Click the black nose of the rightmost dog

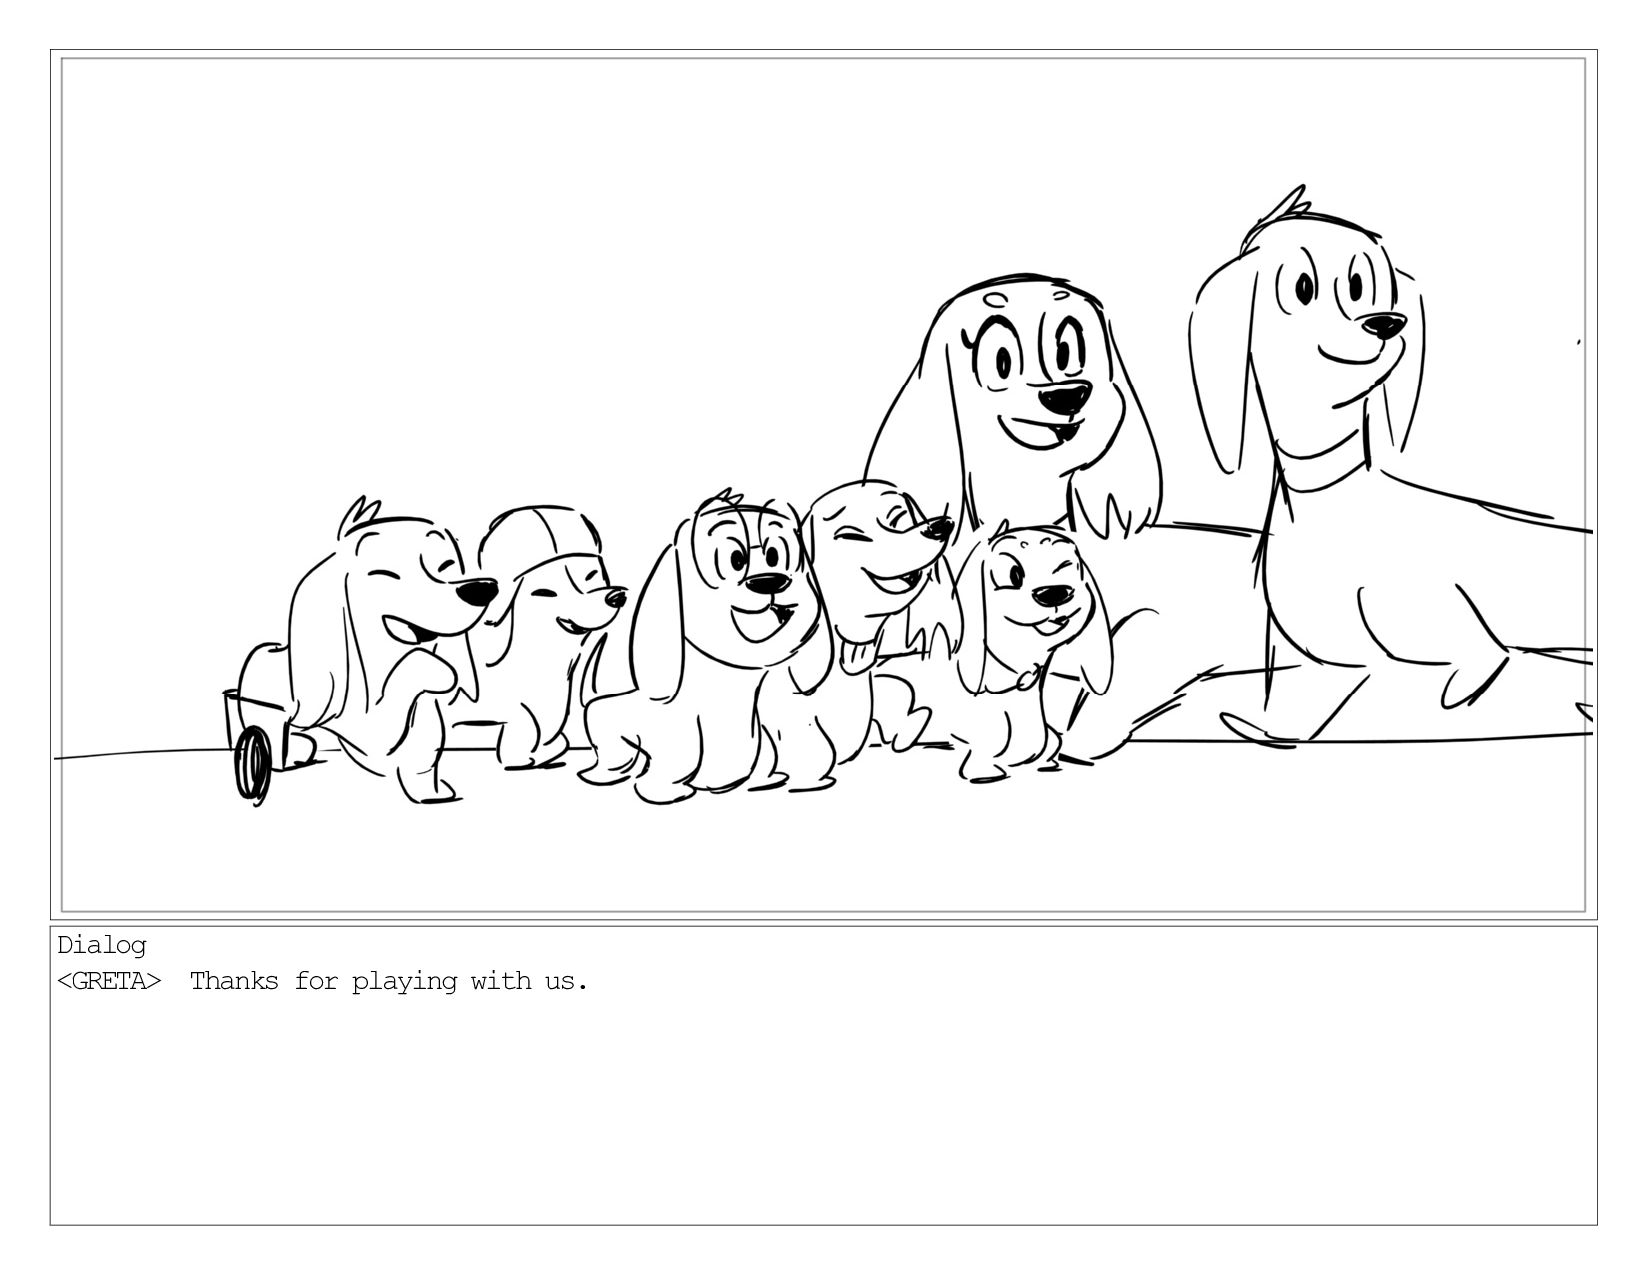pyautogui.click(x=1384, y=326)
